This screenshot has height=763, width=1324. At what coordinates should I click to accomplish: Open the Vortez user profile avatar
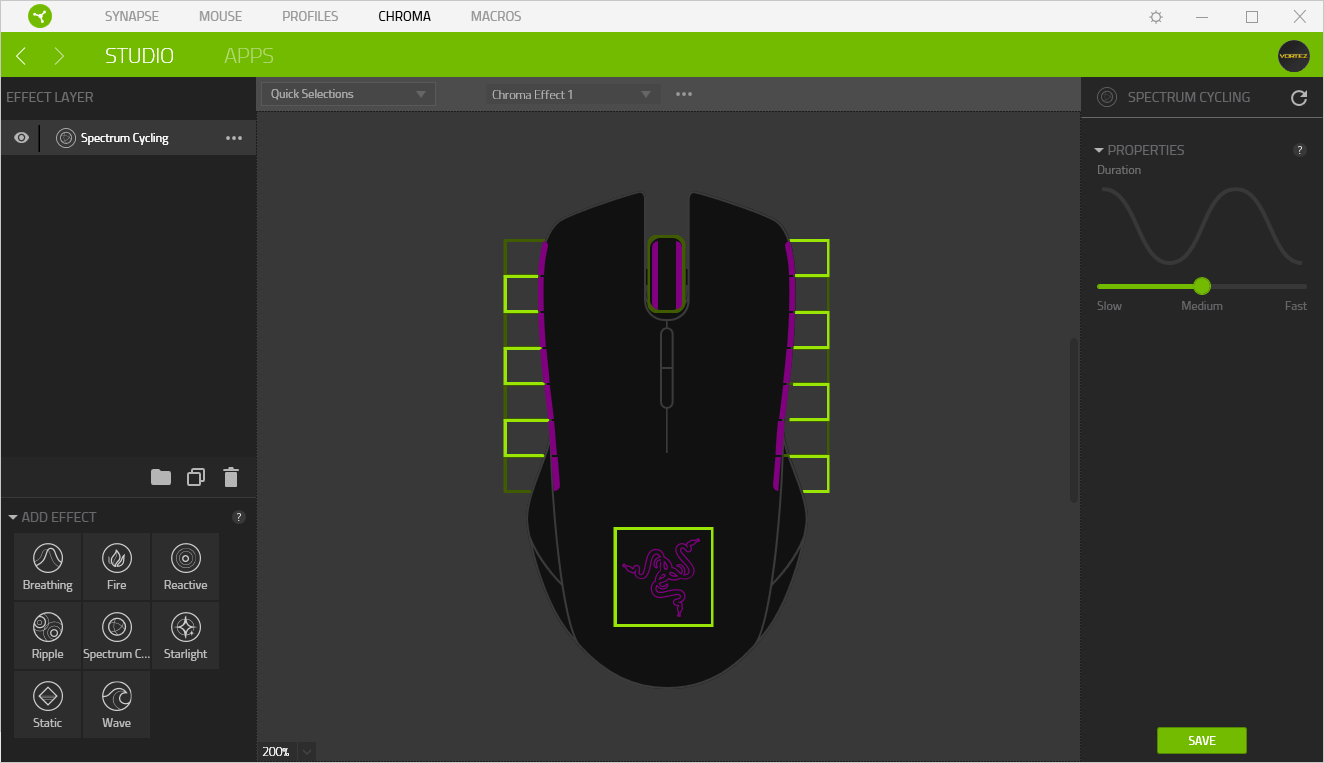tap(1293, 56)
